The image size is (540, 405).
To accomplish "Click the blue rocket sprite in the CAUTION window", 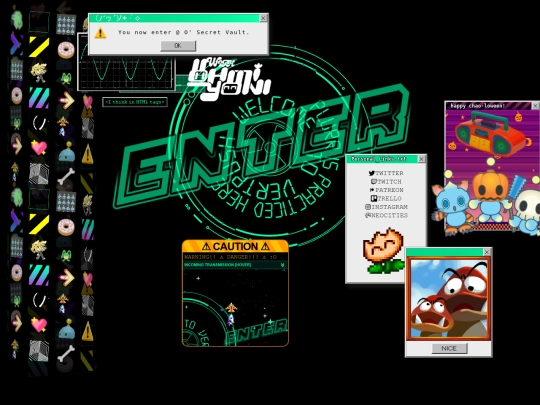I will tap(231, 320).
